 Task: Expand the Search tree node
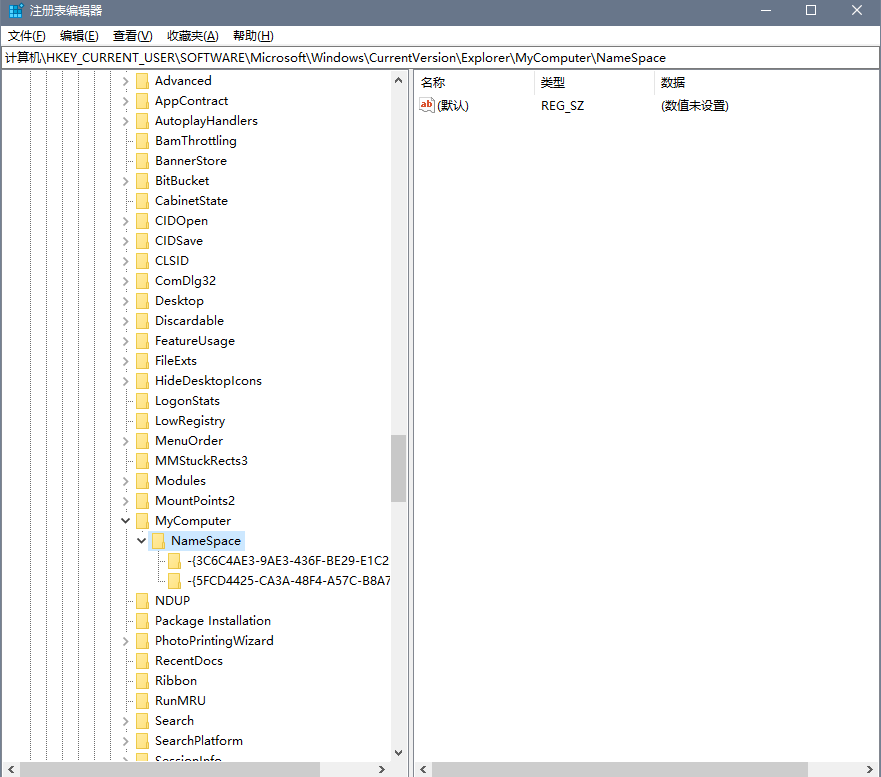pyautogui.click(x=126, y=721)
